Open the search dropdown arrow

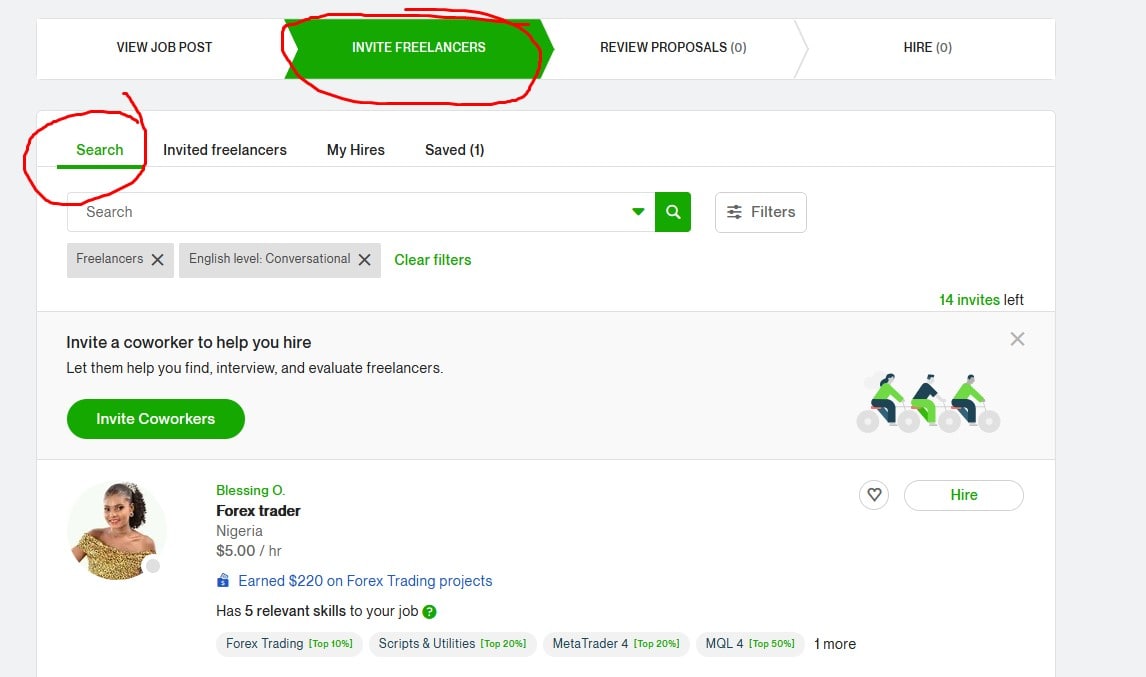click(638, 212)
